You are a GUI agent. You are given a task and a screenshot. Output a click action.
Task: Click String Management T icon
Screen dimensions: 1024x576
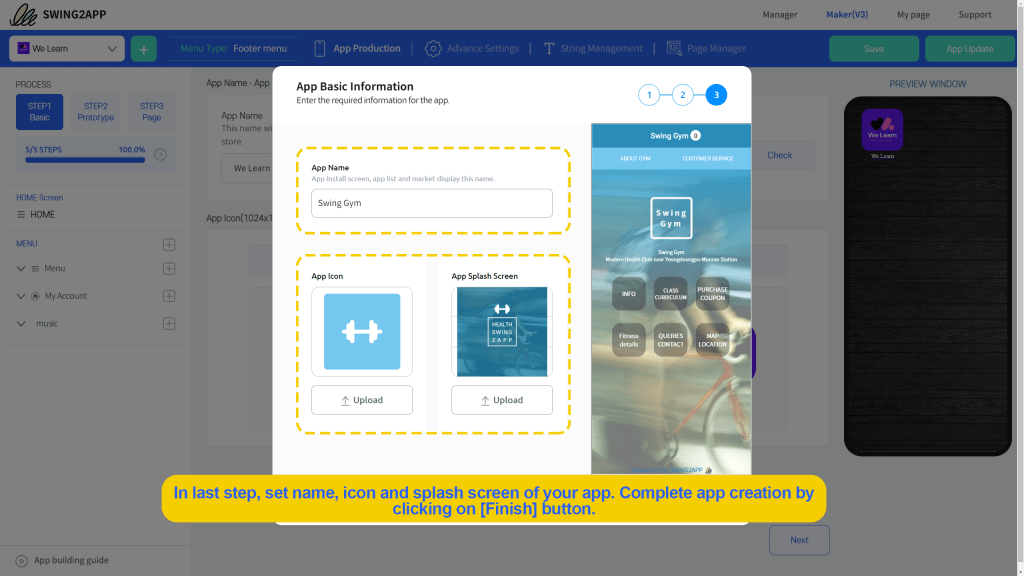pyautogui.click(x=549, y=48)
